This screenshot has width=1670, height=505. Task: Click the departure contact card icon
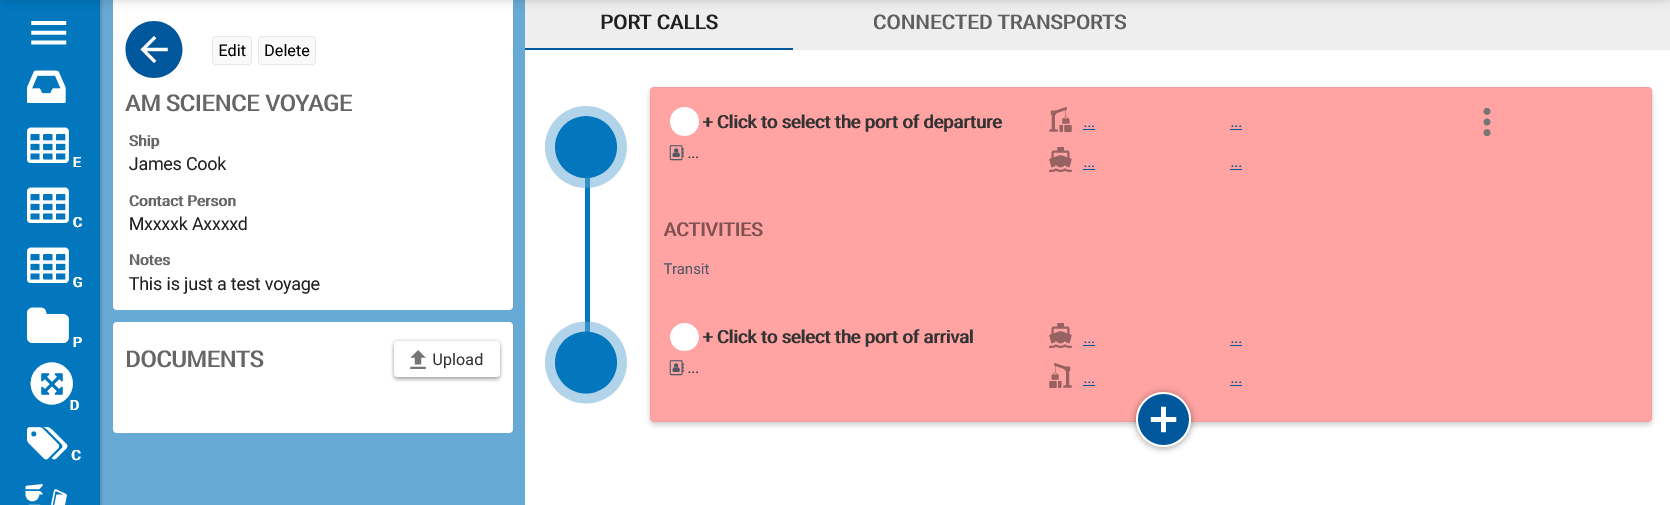tap(677, 153)
